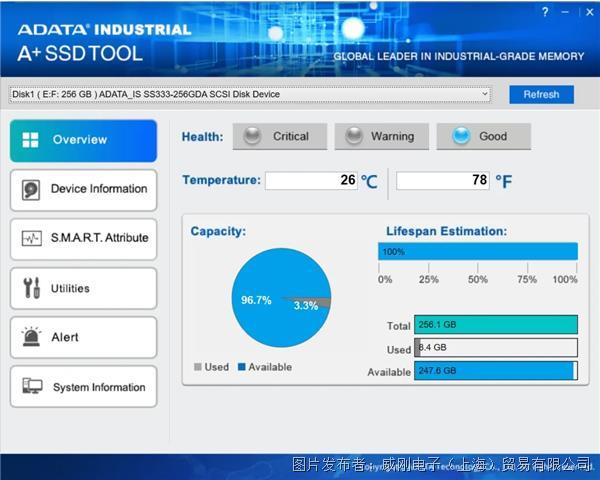Screen dimensions: 600x480
Task: Click the Utilities wrench icon
Action: pyautogui.click(x=31, y=288)
